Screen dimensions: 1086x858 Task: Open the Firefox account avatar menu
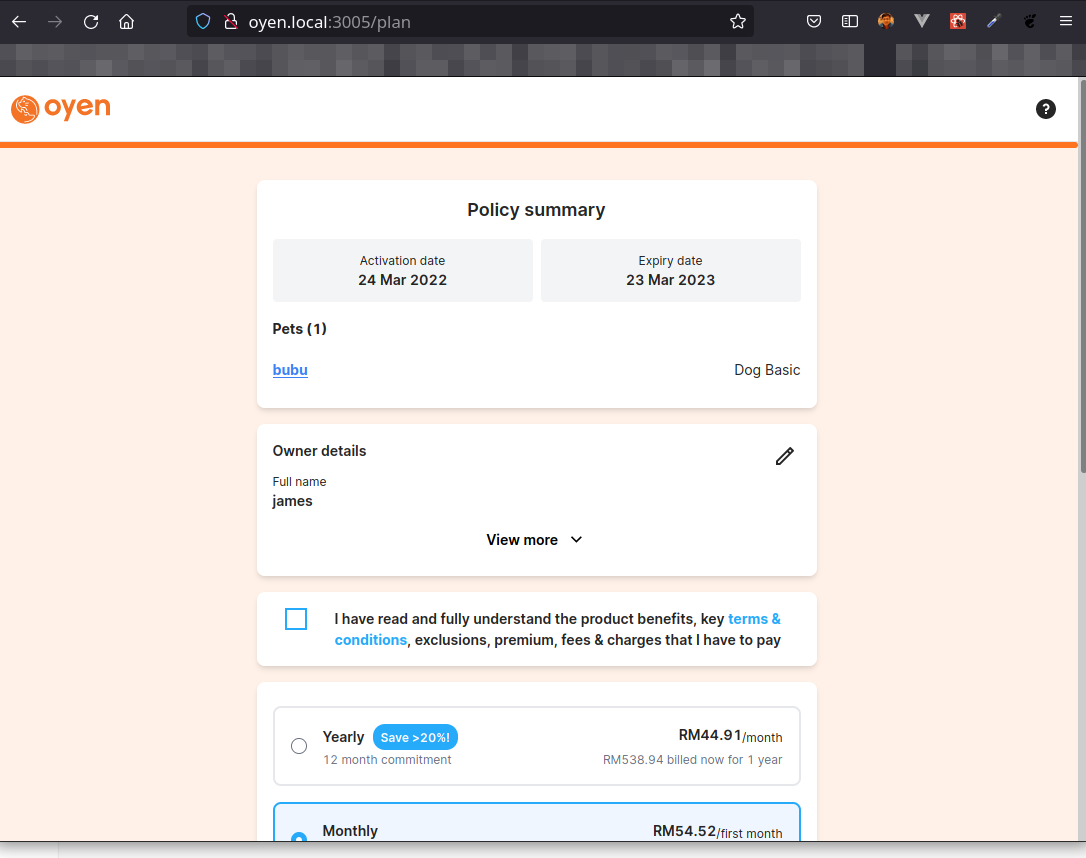[886, 21]
